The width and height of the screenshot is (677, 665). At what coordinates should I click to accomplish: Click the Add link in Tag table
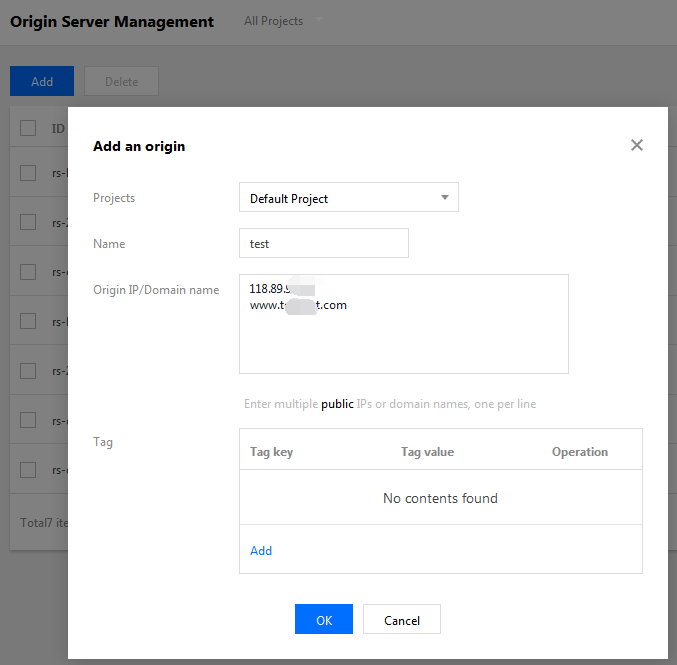tap(261, 550)
